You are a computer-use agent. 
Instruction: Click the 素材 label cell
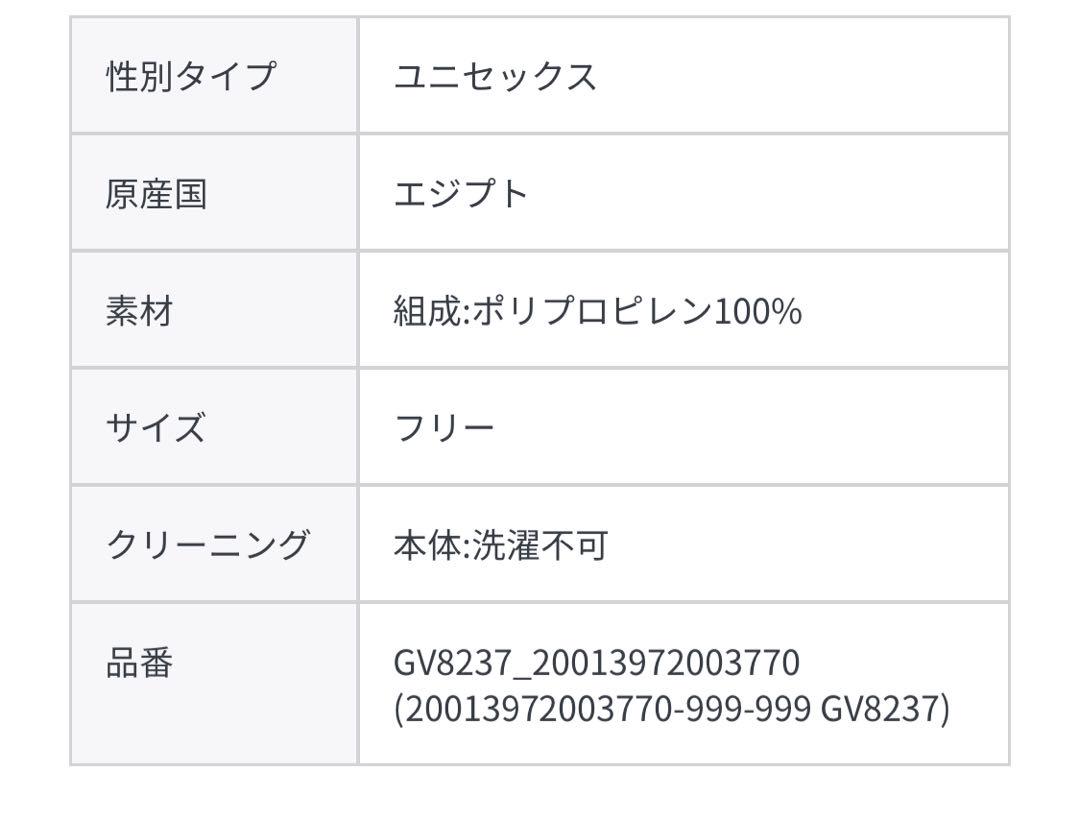pyautogui.click(x=214, y=310)
